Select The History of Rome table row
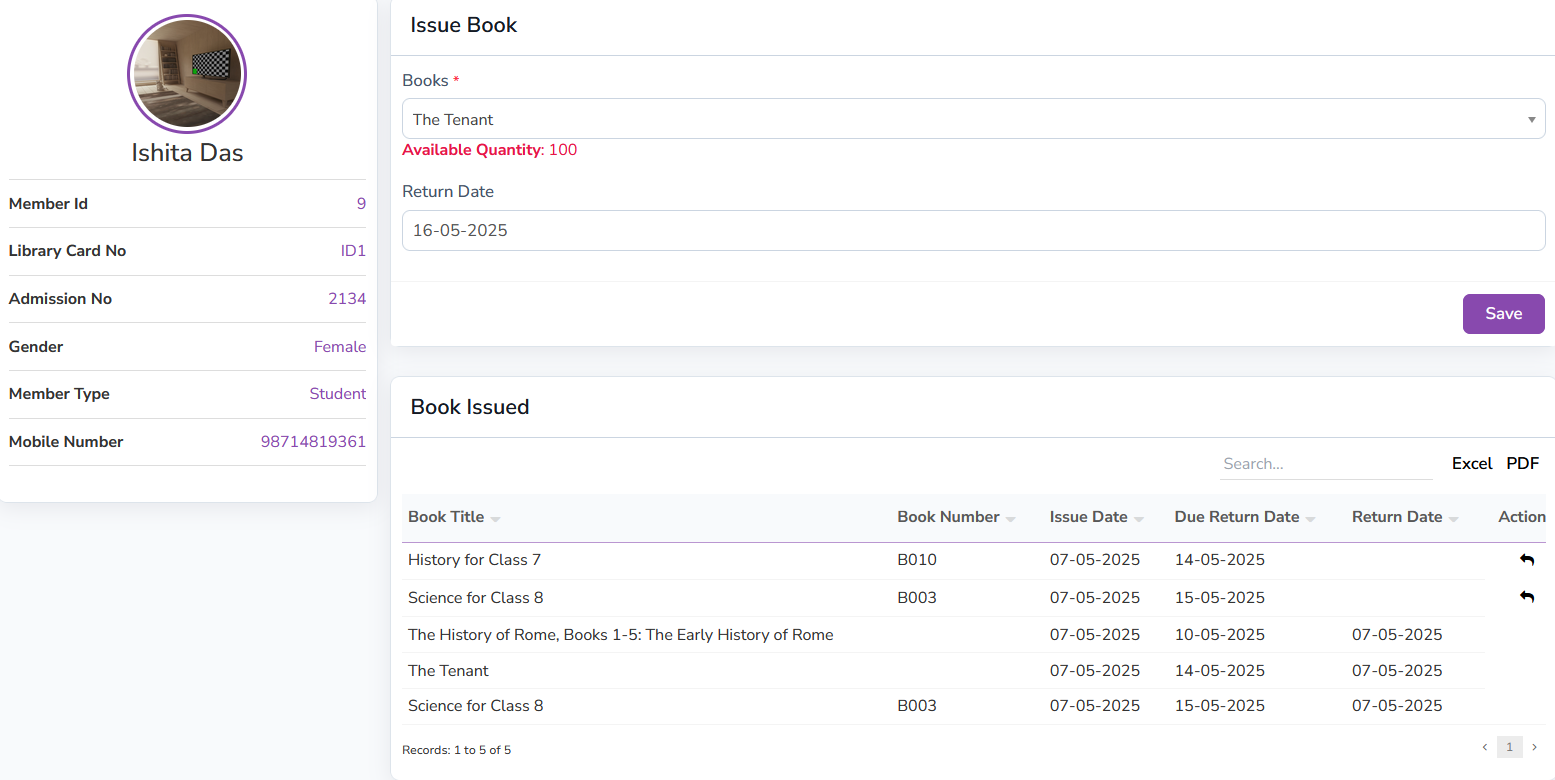The height and width of the screenshot is (780, 1555). click(620, 635)
